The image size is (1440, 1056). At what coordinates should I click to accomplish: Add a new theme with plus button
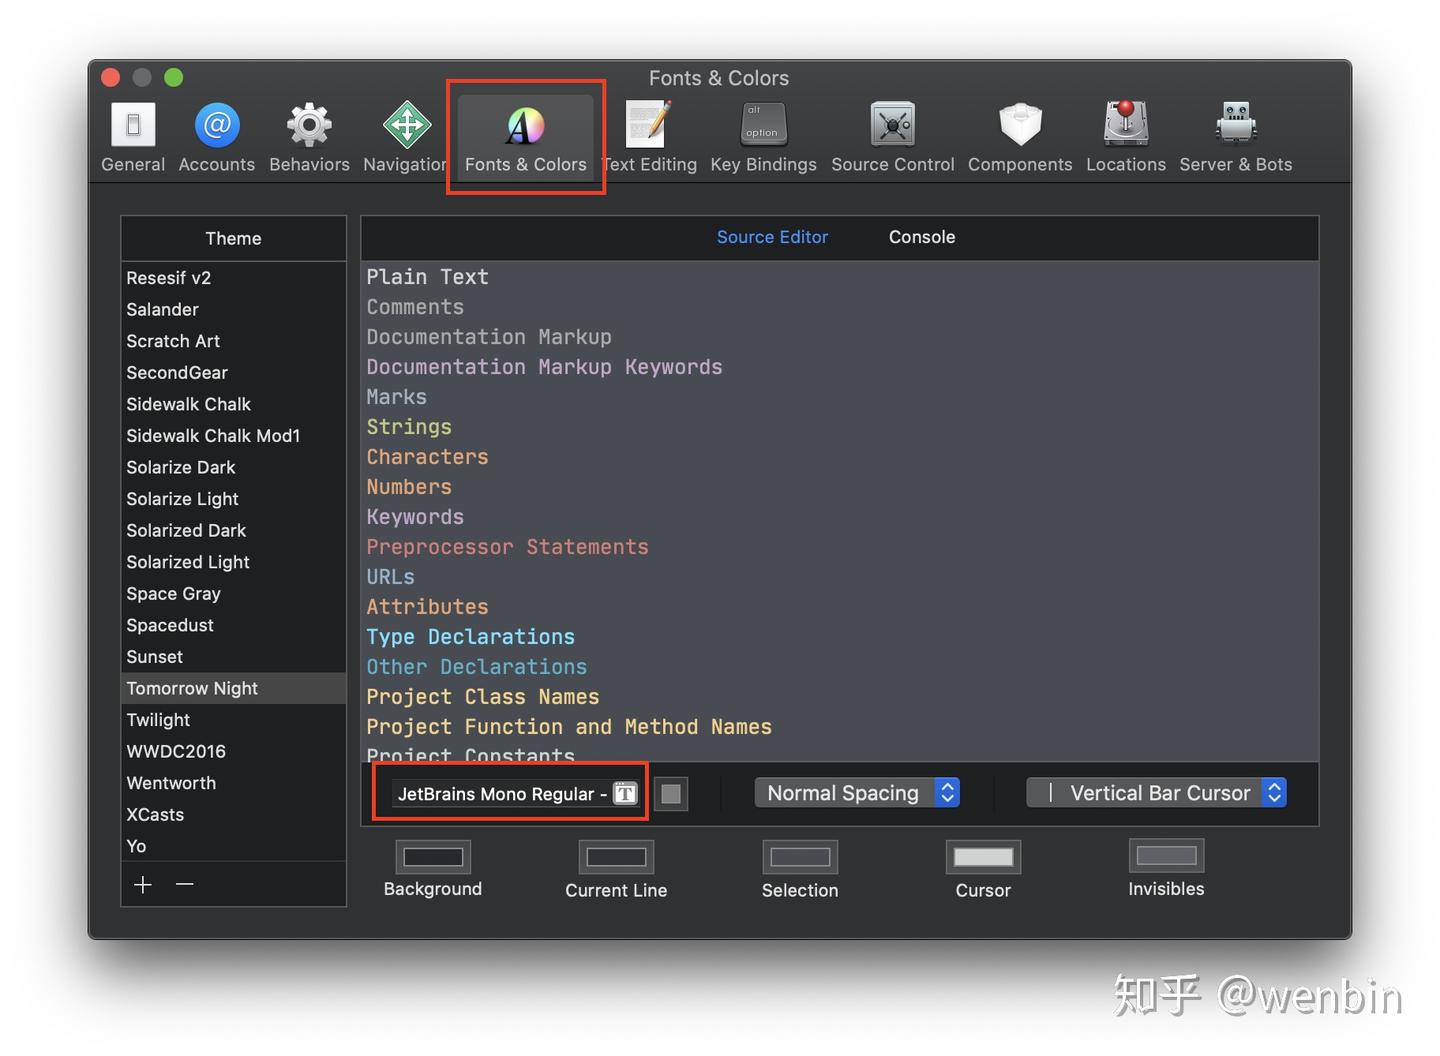(143, 884)
